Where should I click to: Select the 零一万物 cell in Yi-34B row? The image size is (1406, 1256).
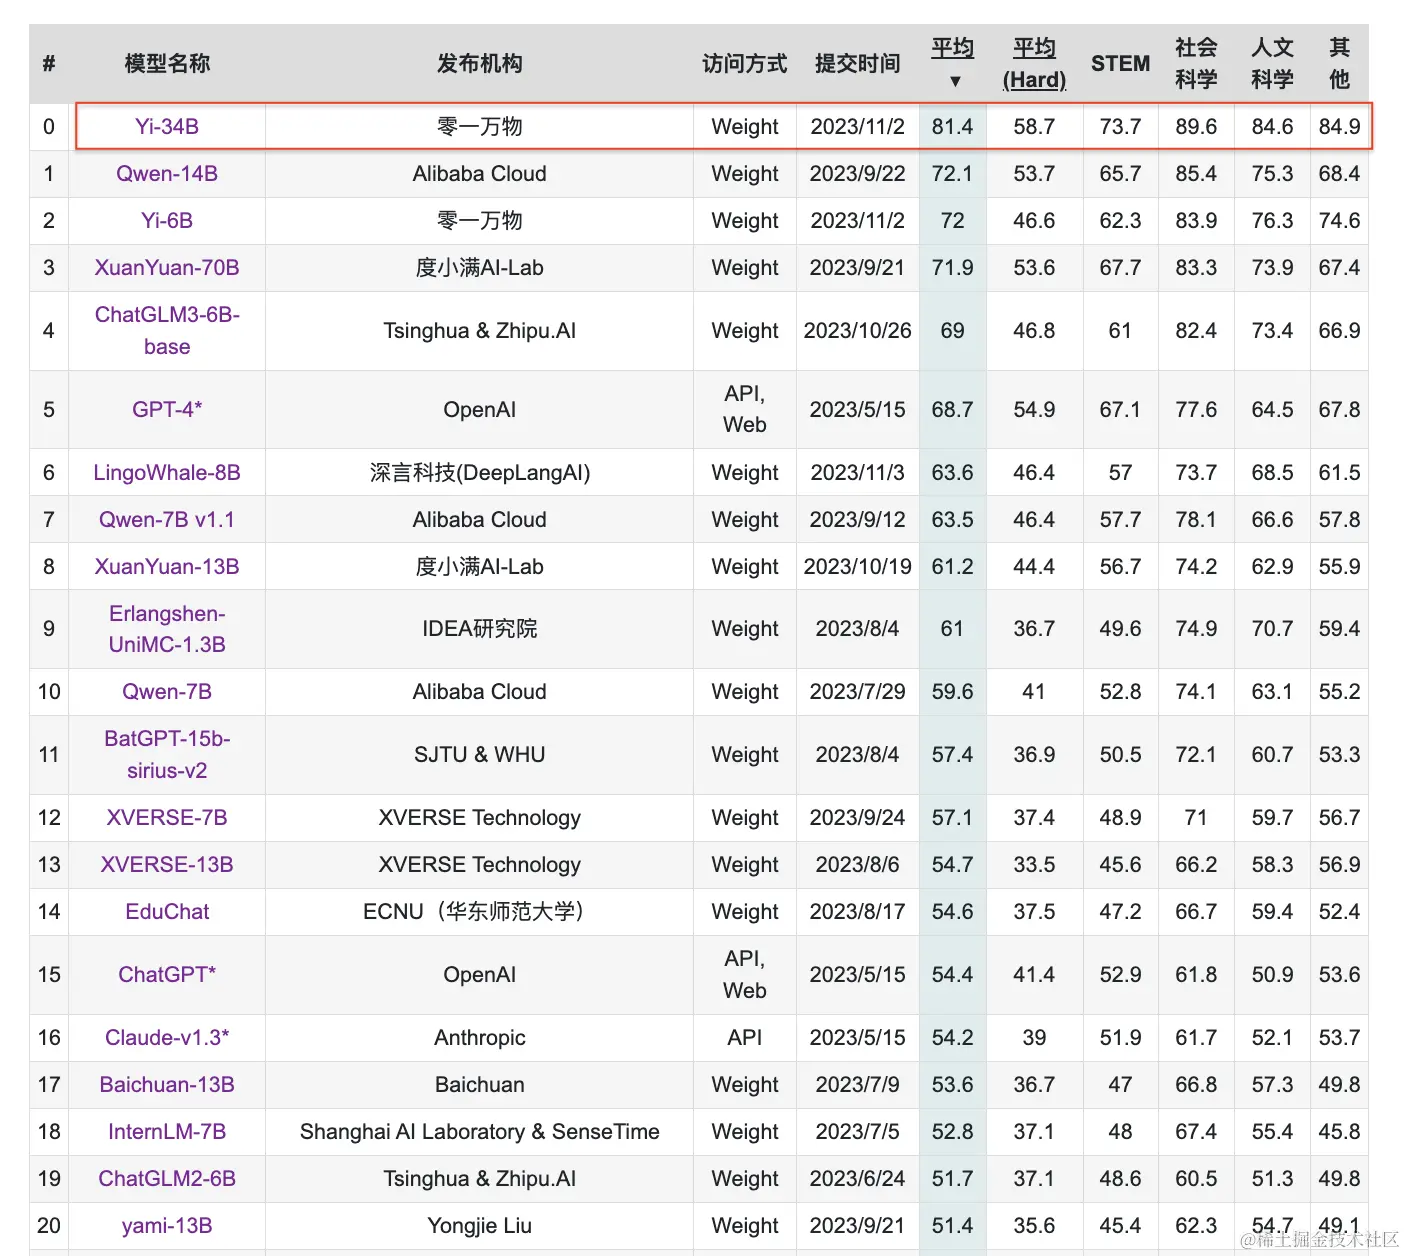coord(479,127)
